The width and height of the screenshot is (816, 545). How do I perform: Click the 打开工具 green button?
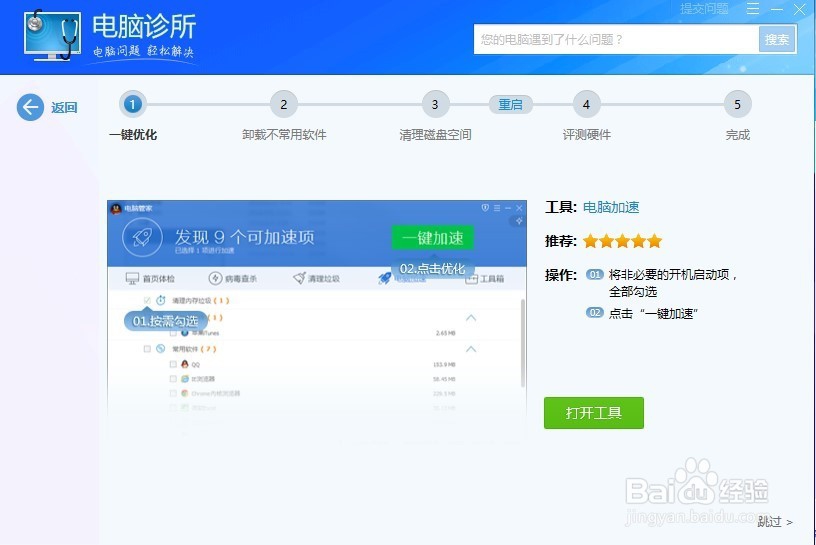[594, 413]
